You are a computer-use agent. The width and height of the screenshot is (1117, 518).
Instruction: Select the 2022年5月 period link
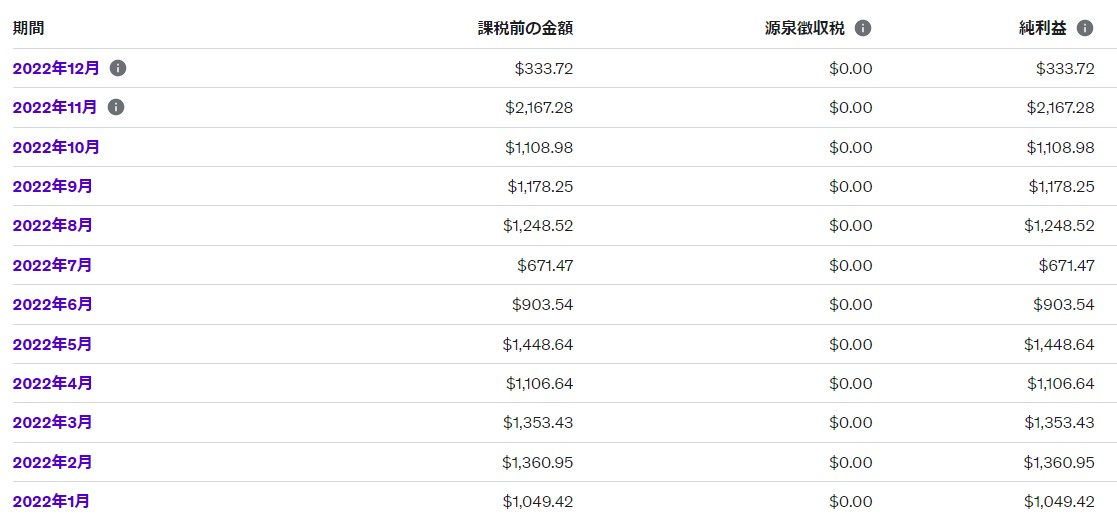pyautogui.click(x=52, y=344)
